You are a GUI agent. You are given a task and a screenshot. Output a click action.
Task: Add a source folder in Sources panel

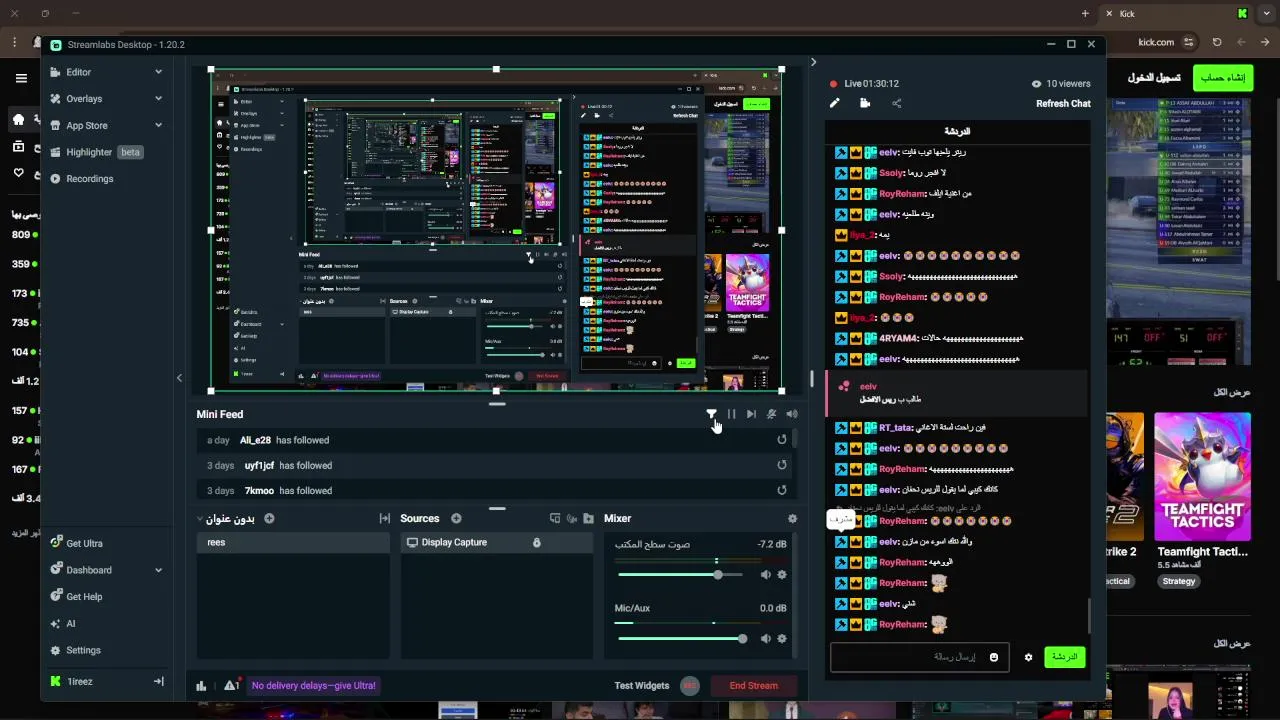[589, 518]
